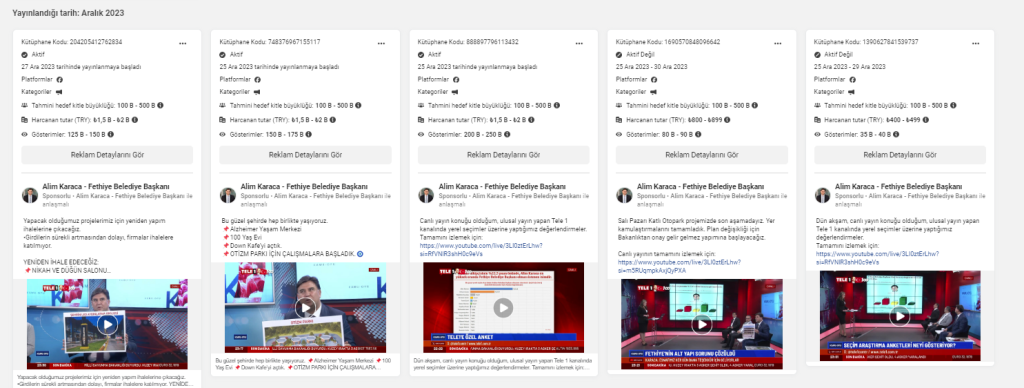Open Reklam Detaylarını Gör for ad 888897796113432
This screenshot has width=1024, height=388.
504,155
